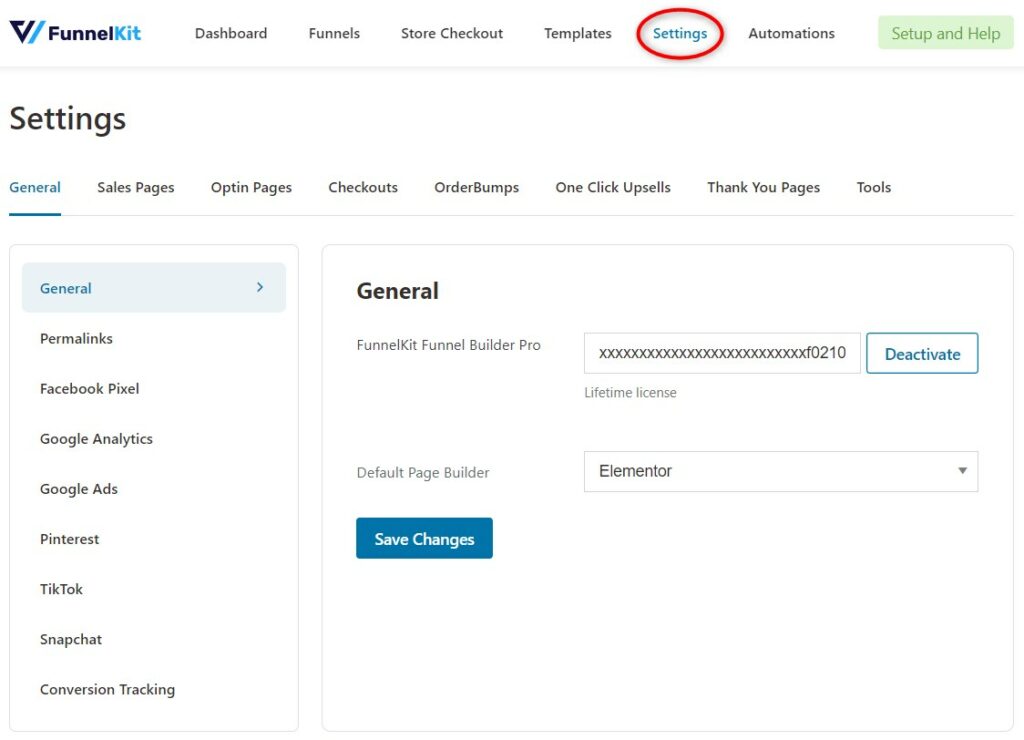Open Google Analytics settings
The height and width of the screenshot is (740, 1024).
pyautogui.click(x=96, y=439)
